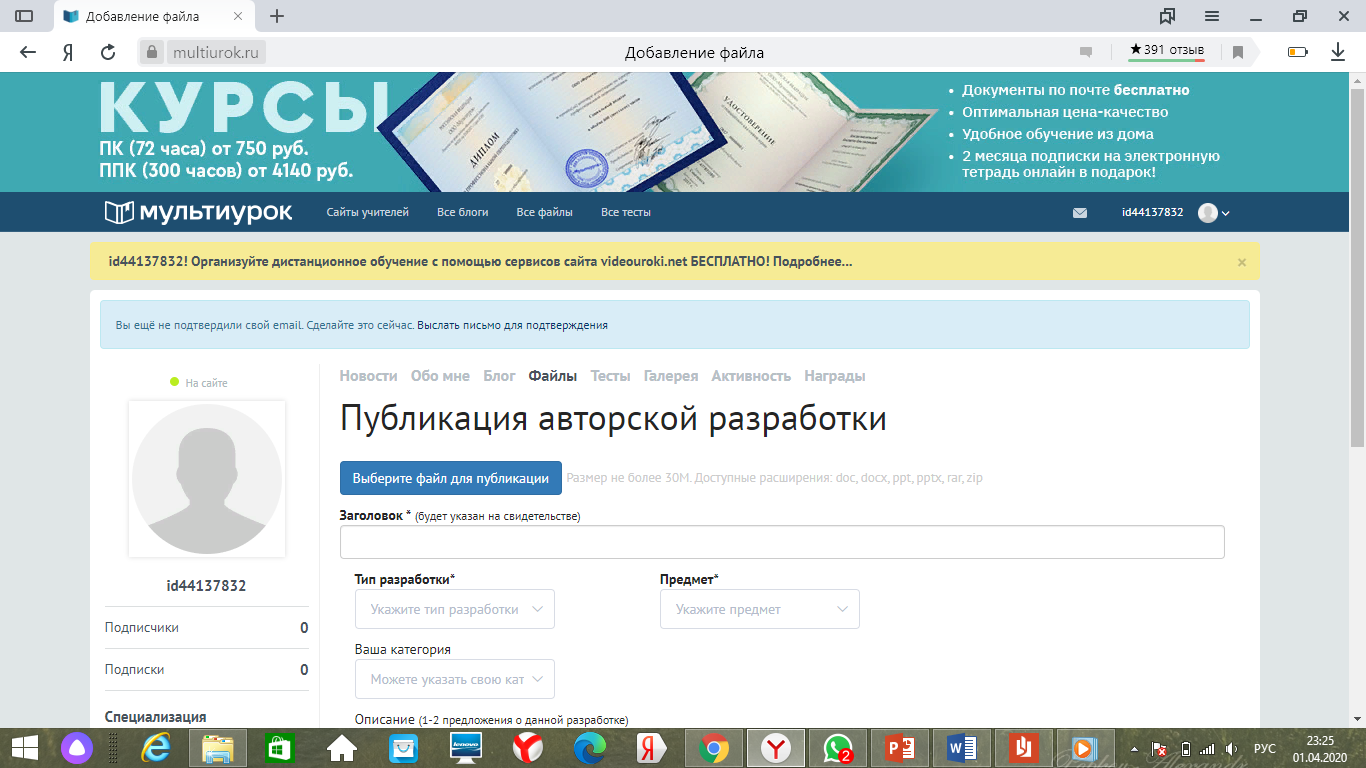1366x768 pixels.
Task: Dismiss the yellow videouroki.net notification banner
Action: coord(1242,262)
